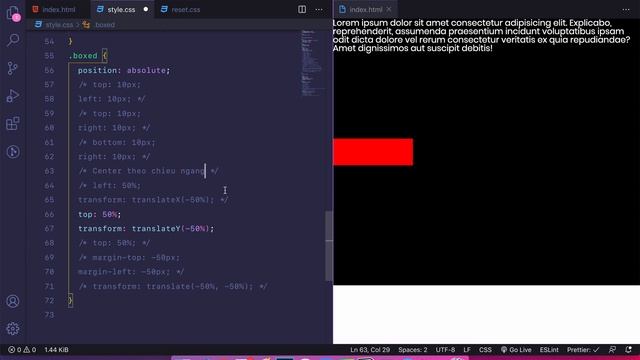Open the Source Control view

pos(13,68)
